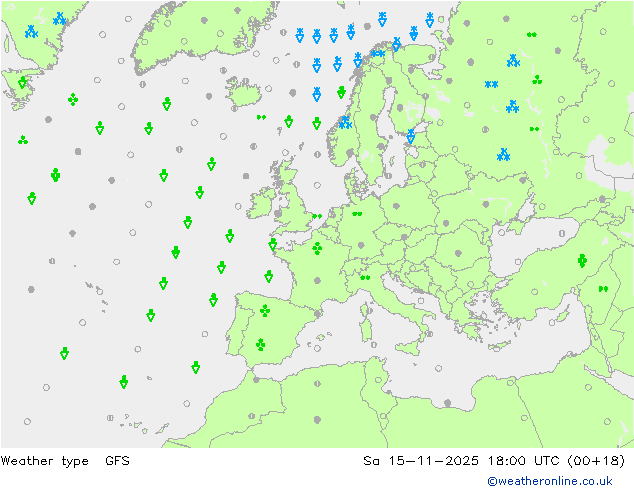Click the green rain symbol over northern France
This screenshot has width=634, height=490.
tap(317, 248)
